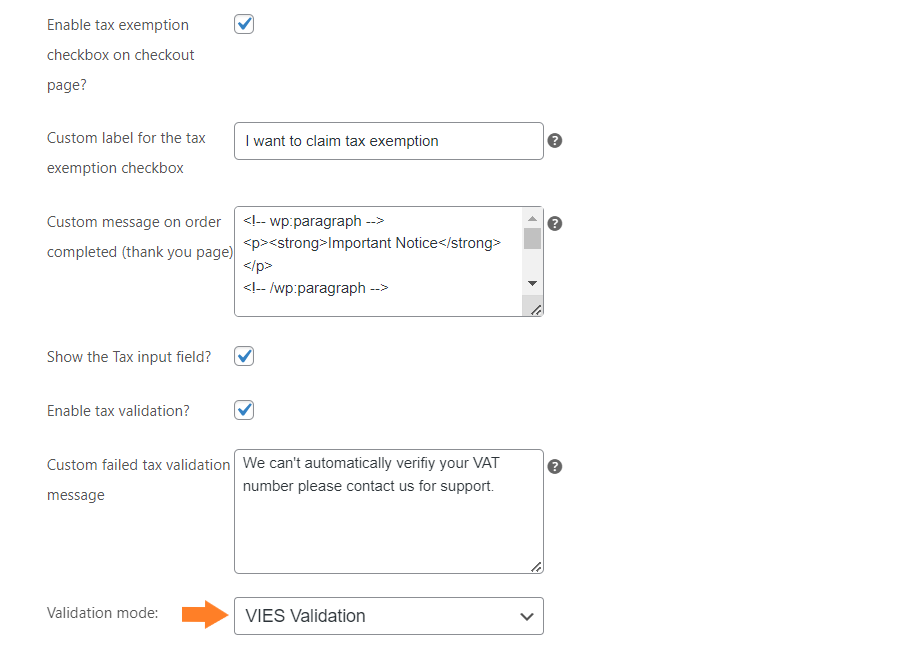
Task: Click the 'I want to claim tax exemption' field
Action: (389, 141)
